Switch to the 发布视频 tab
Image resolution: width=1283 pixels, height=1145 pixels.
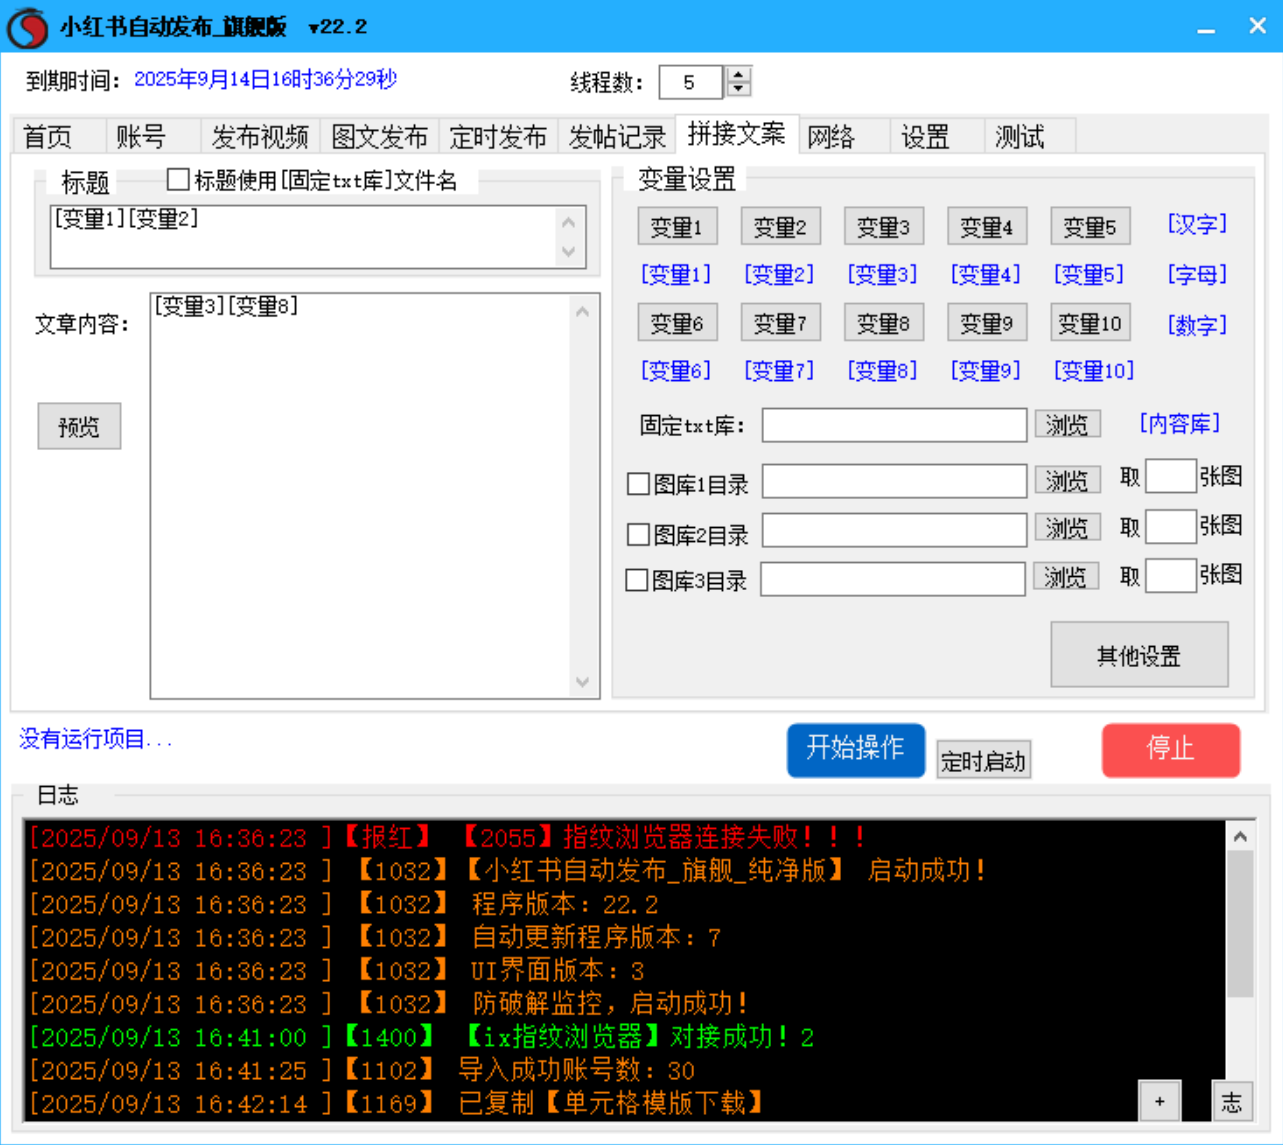pos(260,136)
